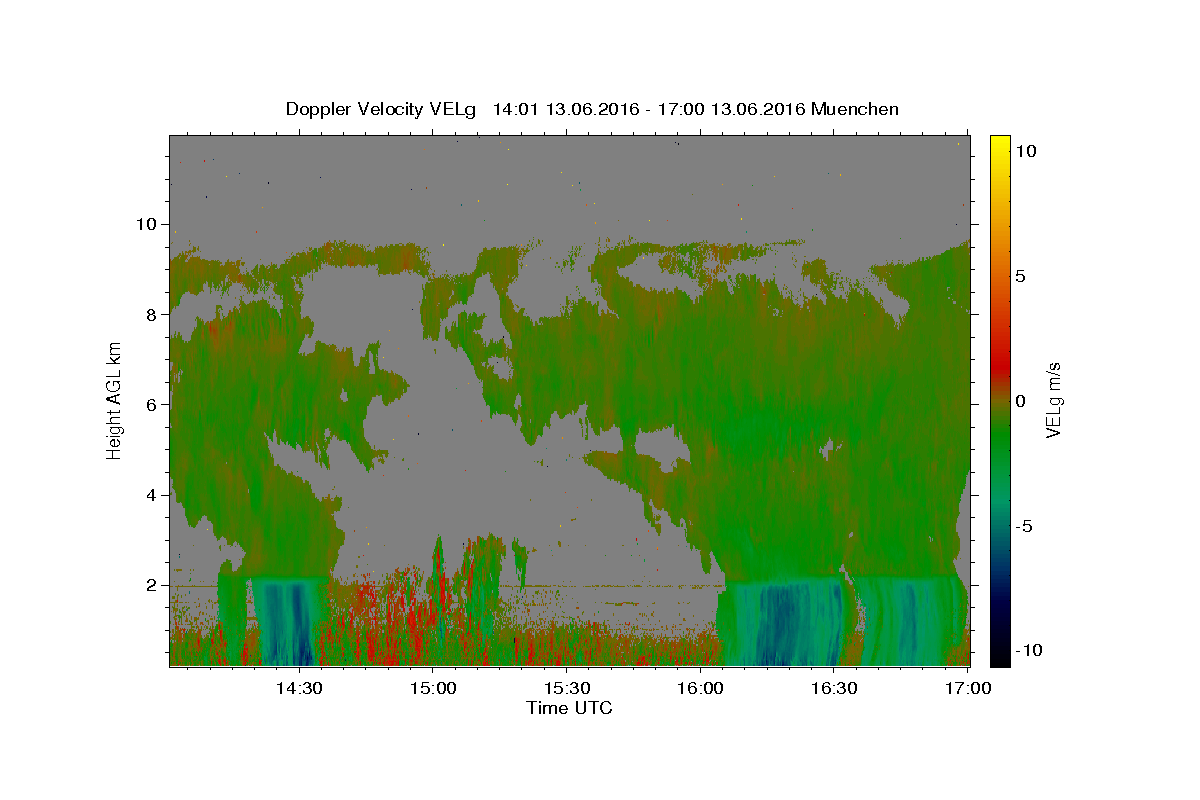
Task: Click the 15:30 time axis label
Action: [x=567, y=688]
